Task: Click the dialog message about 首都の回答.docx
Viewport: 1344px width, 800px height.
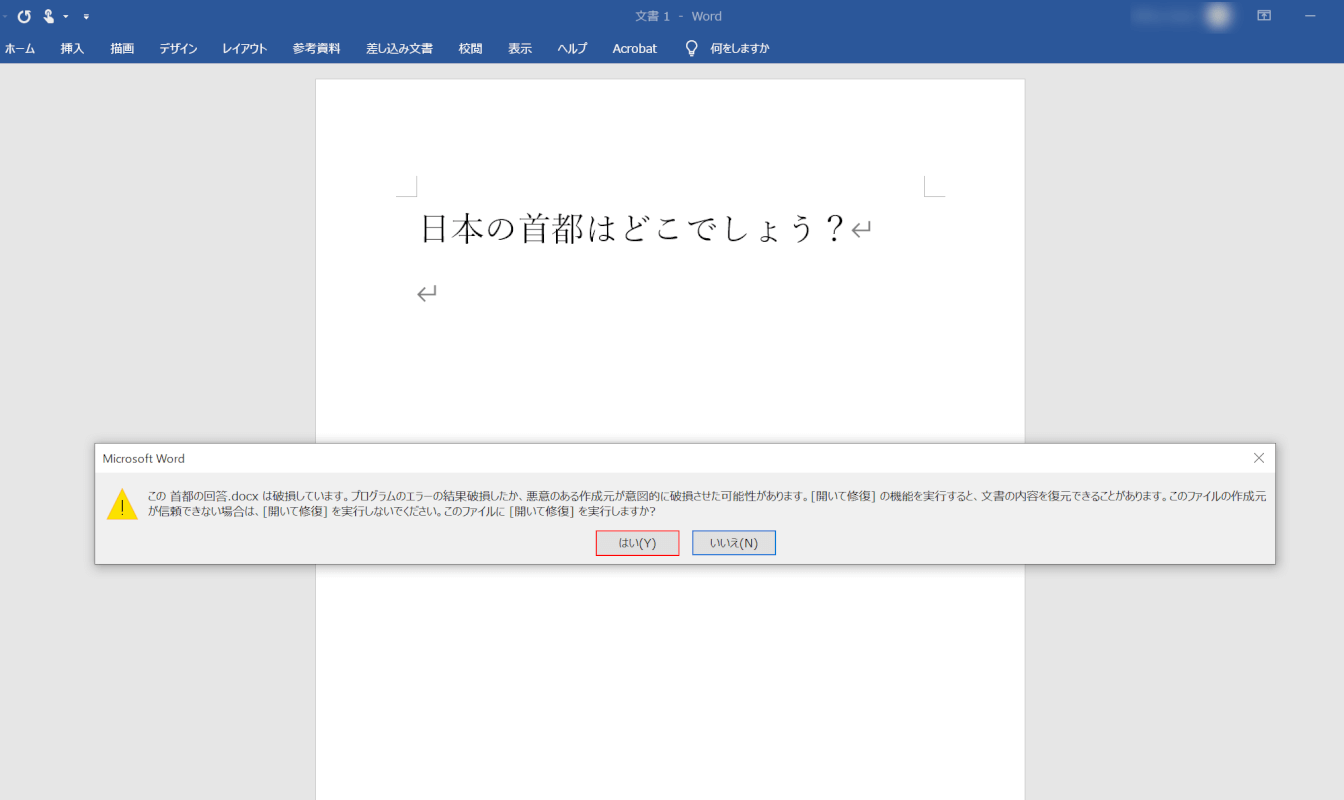Action: click(x=706, y=503)
